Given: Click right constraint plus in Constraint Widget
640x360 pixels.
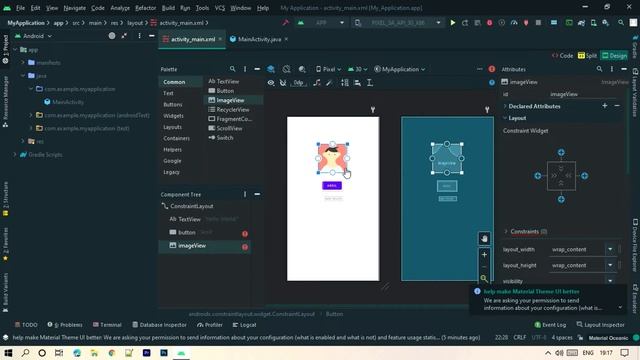Looking at the screenshot, I should coord(584,176).
